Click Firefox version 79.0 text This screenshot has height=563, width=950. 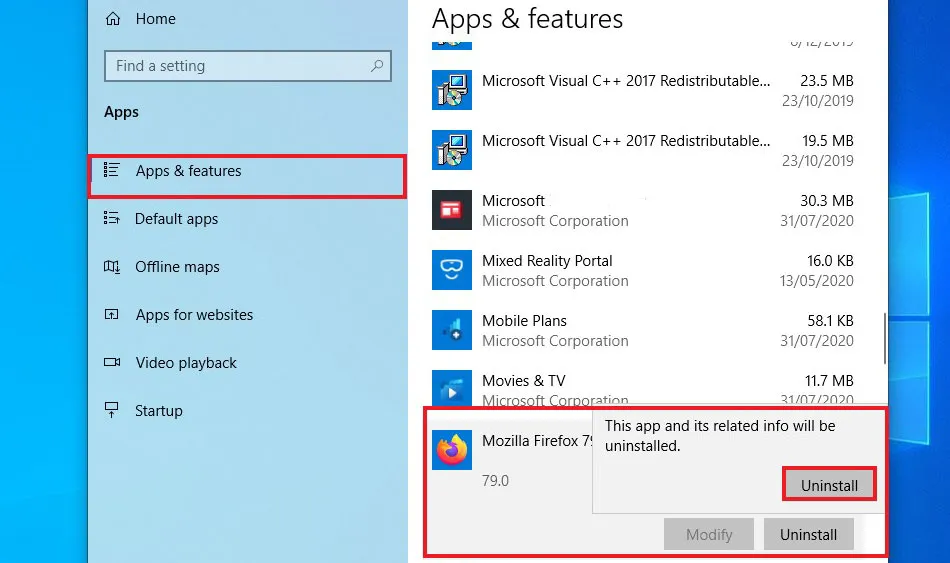495,481
